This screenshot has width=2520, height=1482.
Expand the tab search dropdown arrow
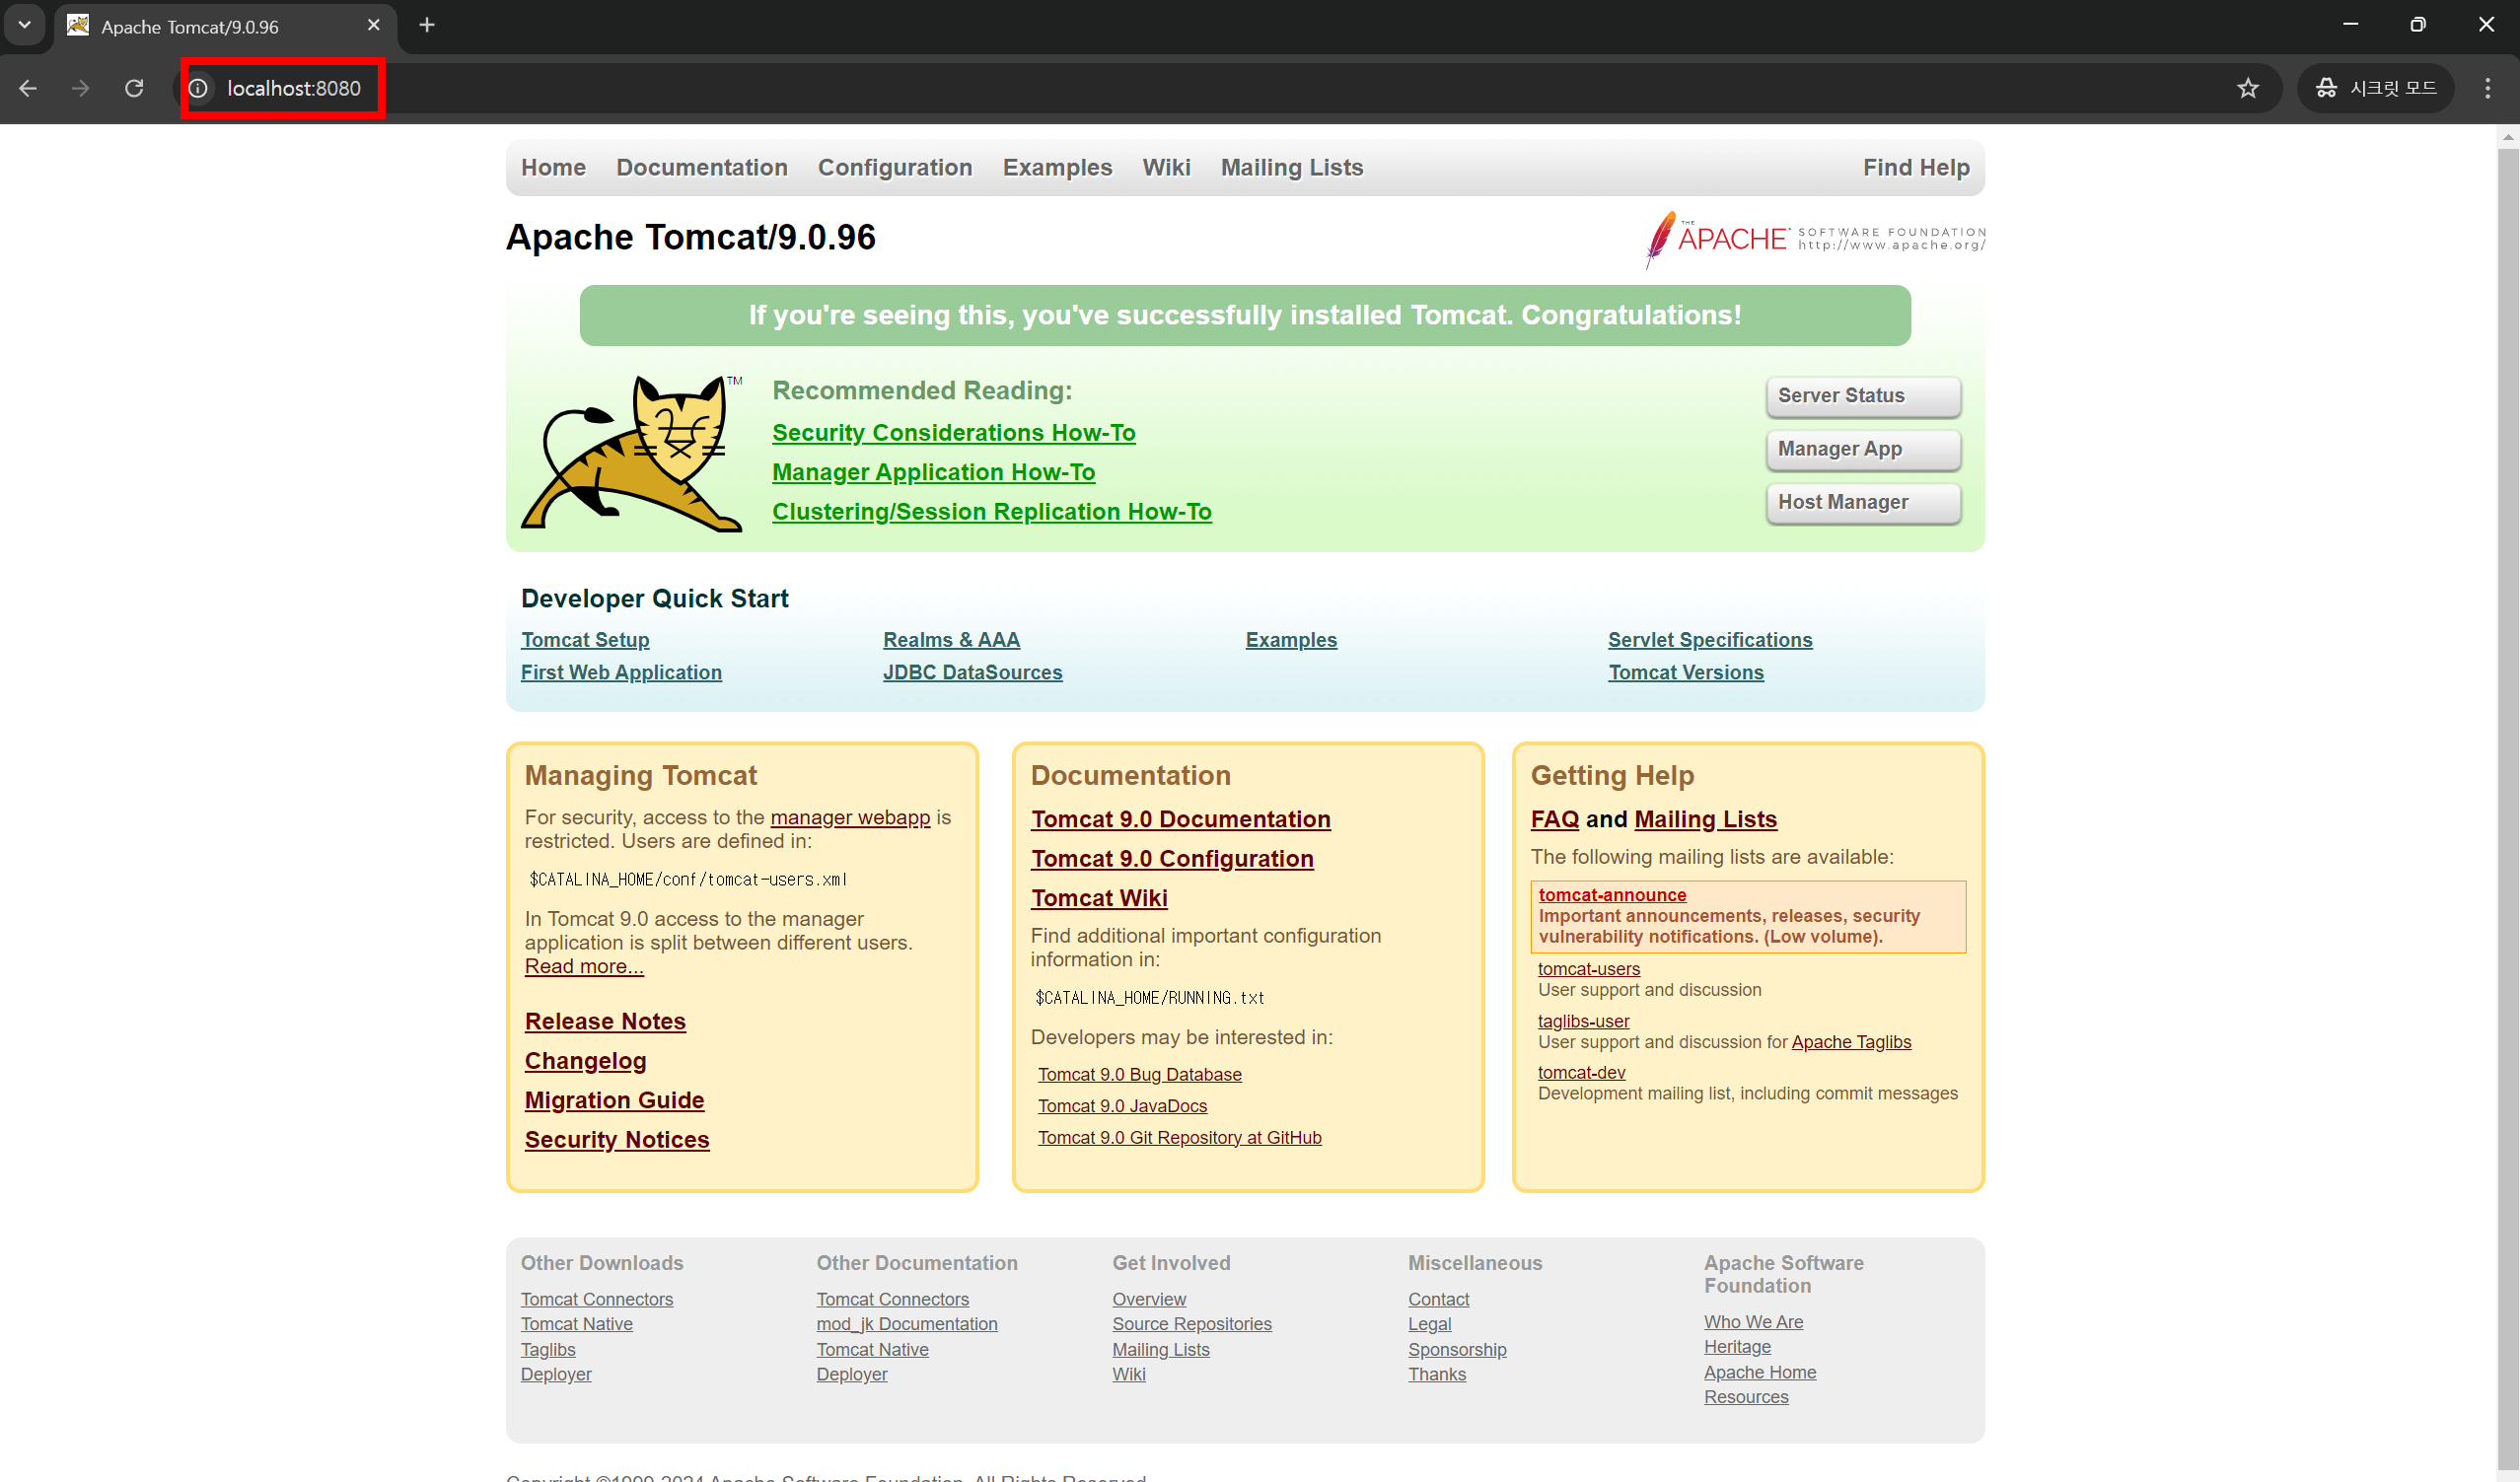pos(24,25)
